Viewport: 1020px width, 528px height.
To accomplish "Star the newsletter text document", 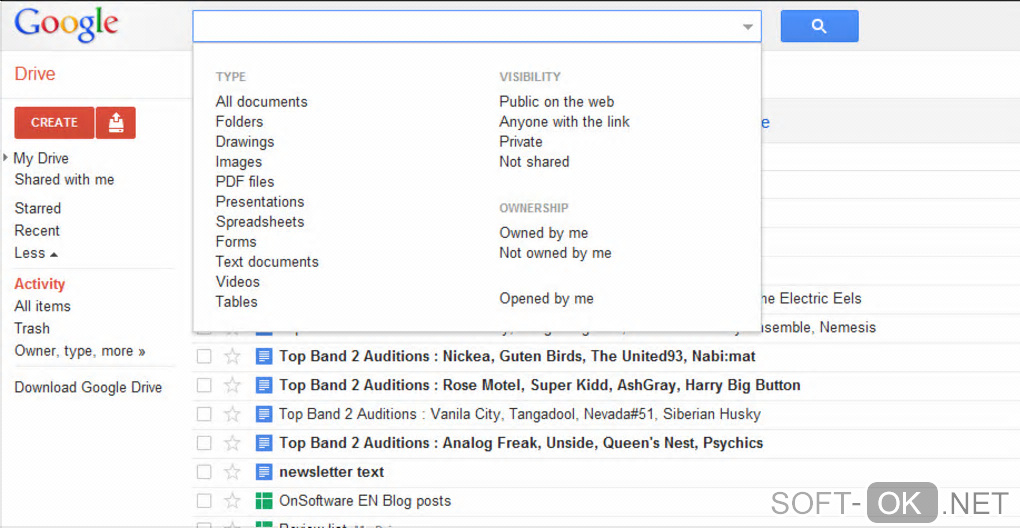I will click(232, 472).
